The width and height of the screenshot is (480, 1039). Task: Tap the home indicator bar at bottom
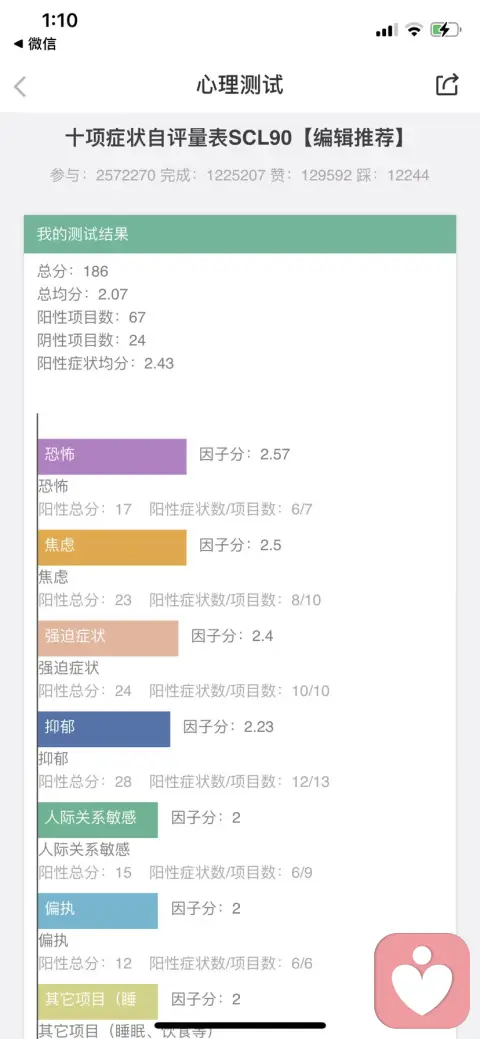click(x=240, y=1025)
